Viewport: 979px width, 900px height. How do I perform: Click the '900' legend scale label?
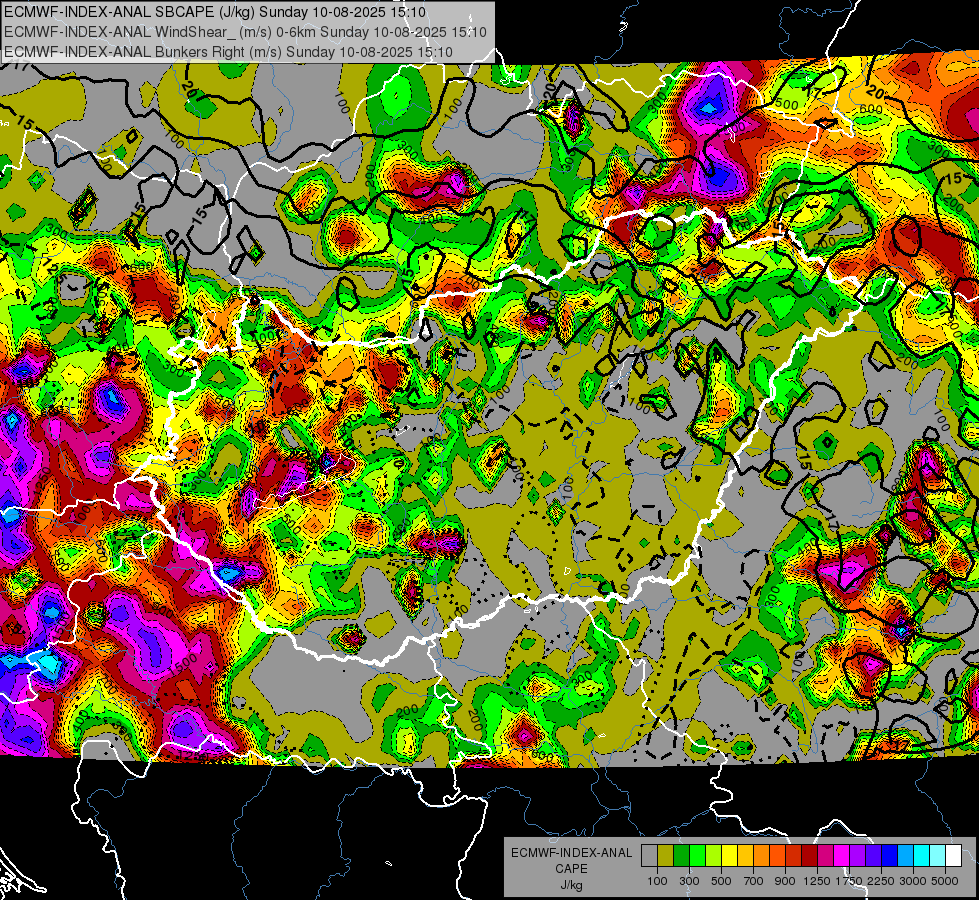(785, 881)
